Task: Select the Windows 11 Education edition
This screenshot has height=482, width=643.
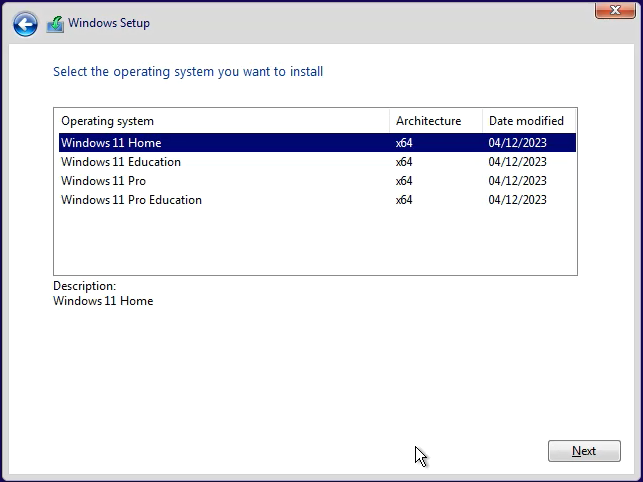Action: tap(121, 162)
